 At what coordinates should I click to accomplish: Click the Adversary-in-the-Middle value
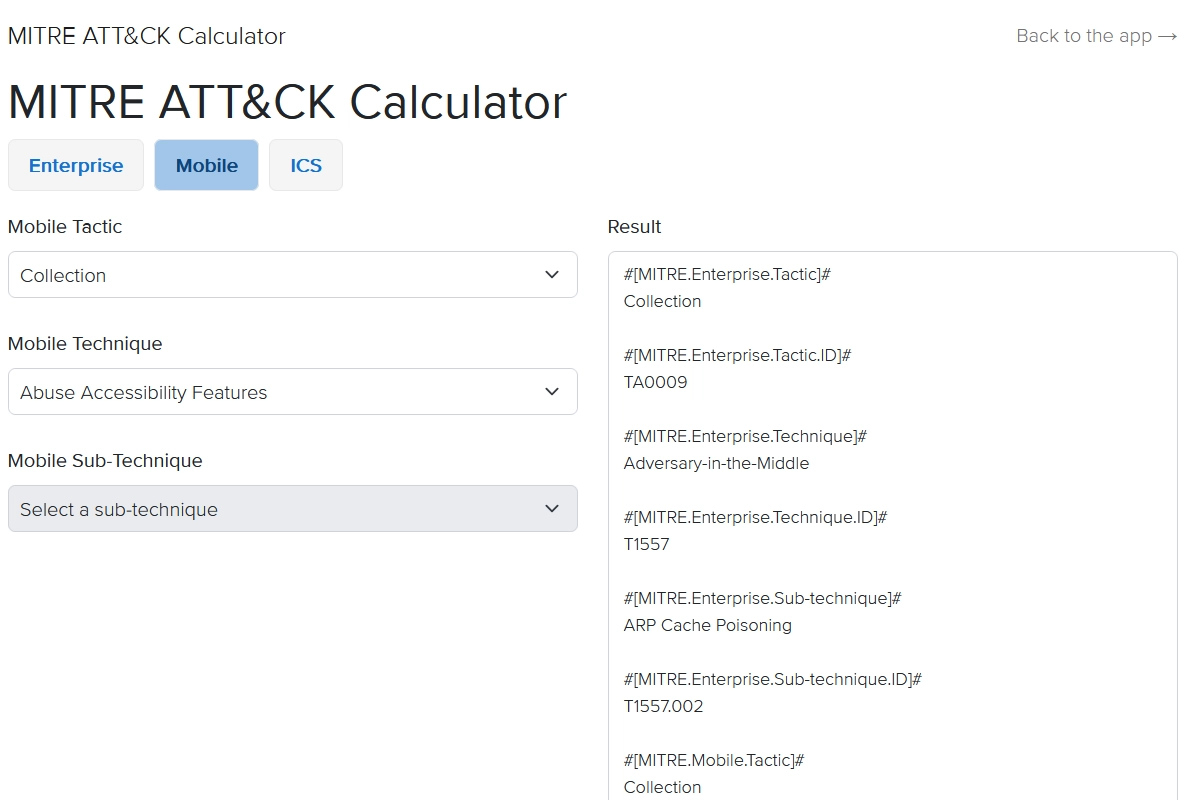pyautogui.click(x=717, y=463)
